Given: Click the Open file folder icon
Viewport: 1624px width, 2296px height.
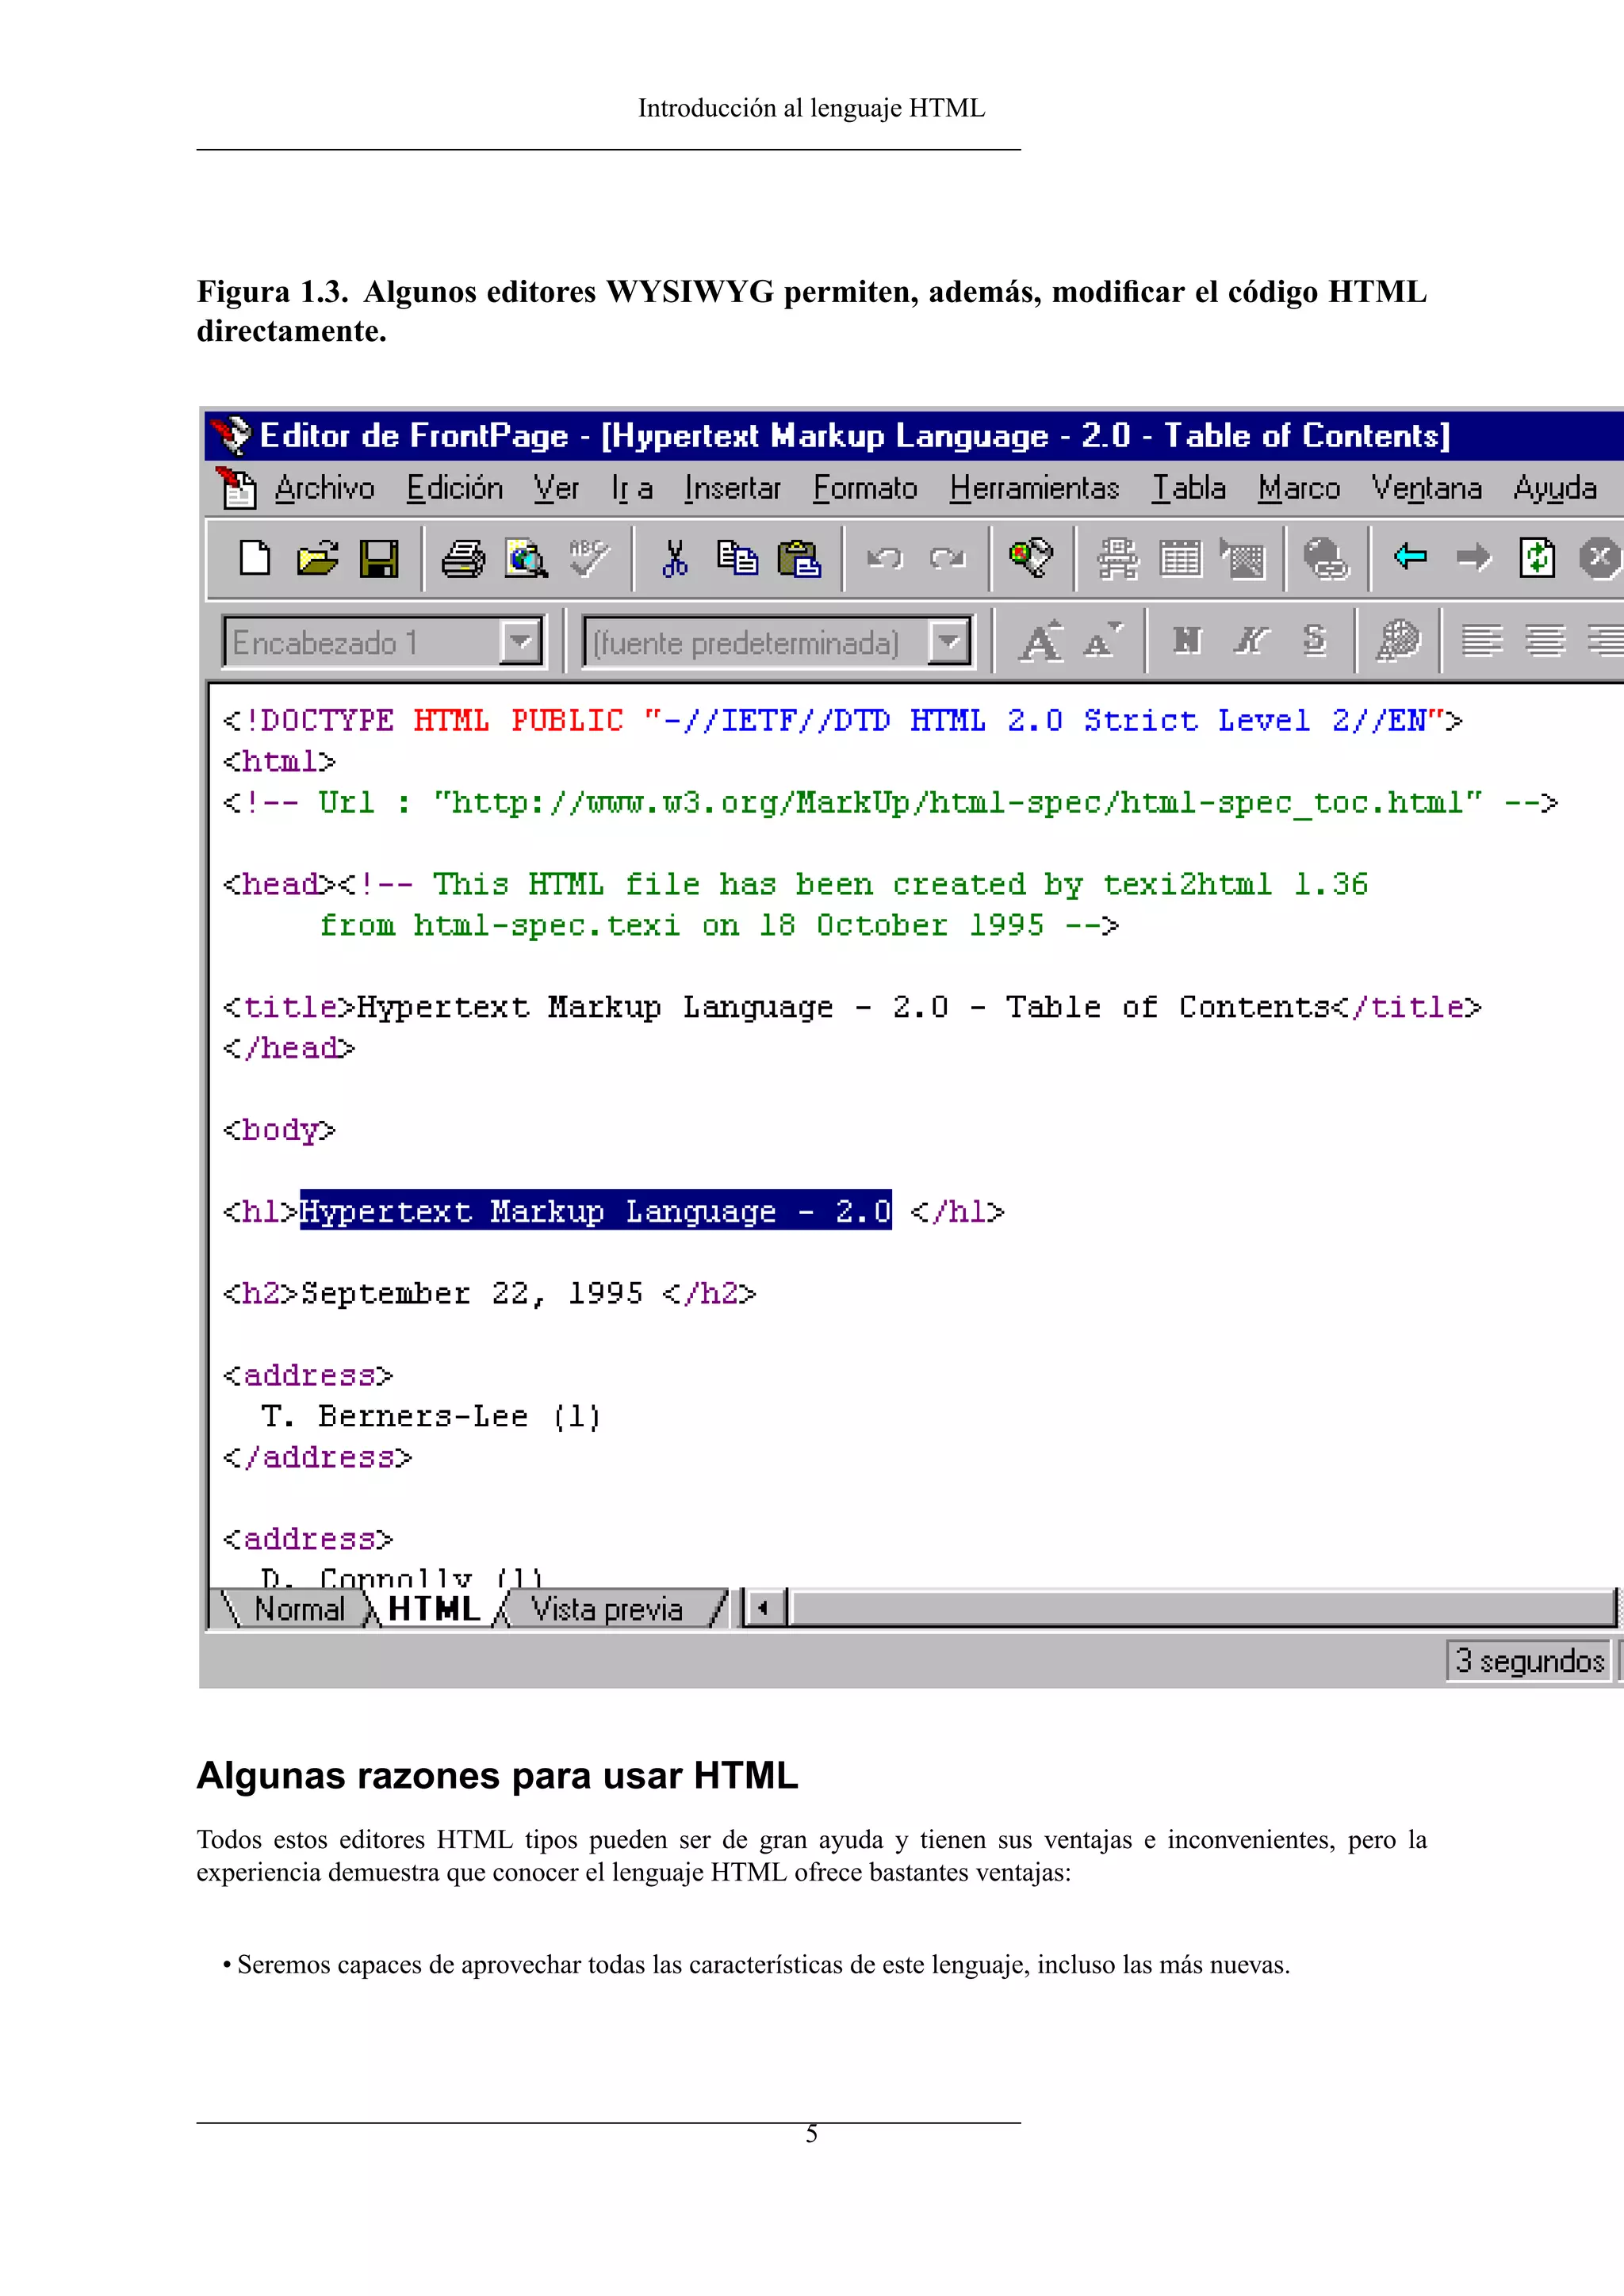Looking at the screenshot, I should pos(318,558).
